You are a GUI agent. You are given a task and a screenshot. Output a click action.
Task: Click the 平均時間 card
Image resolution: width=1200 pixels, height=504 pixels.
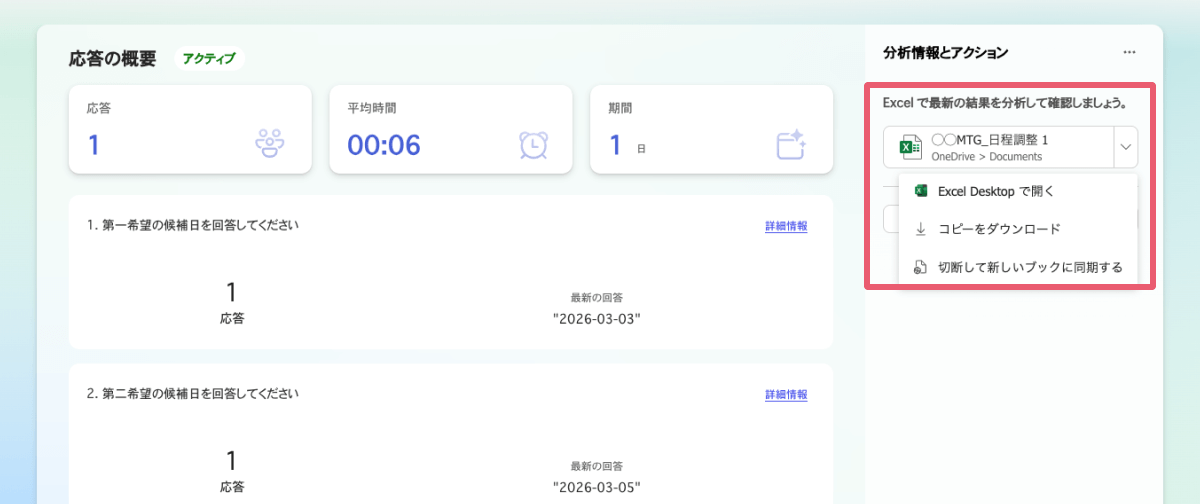click(x=451, y=130)
